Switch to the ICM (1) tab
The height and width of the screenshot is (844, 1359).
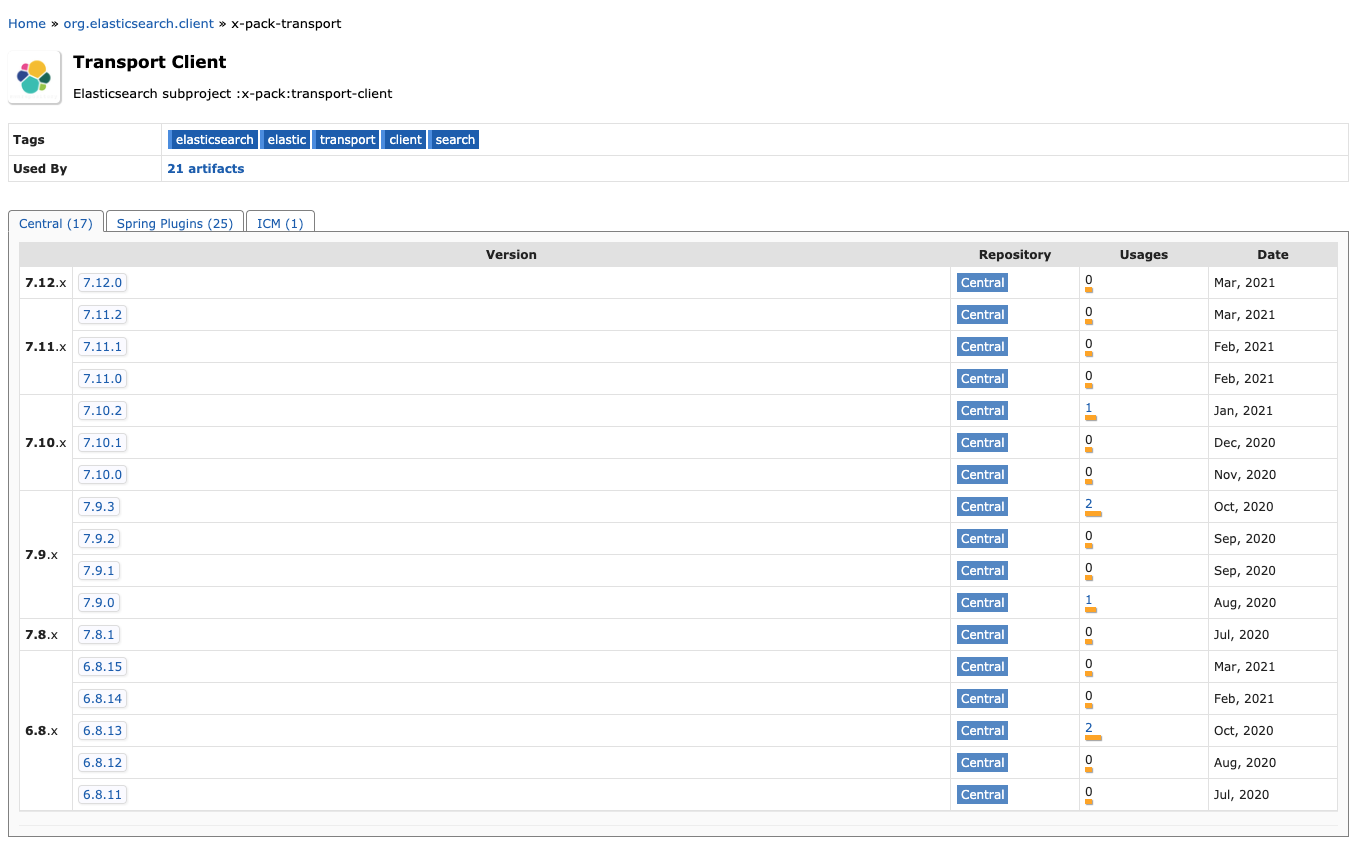[x=280, y=223]
